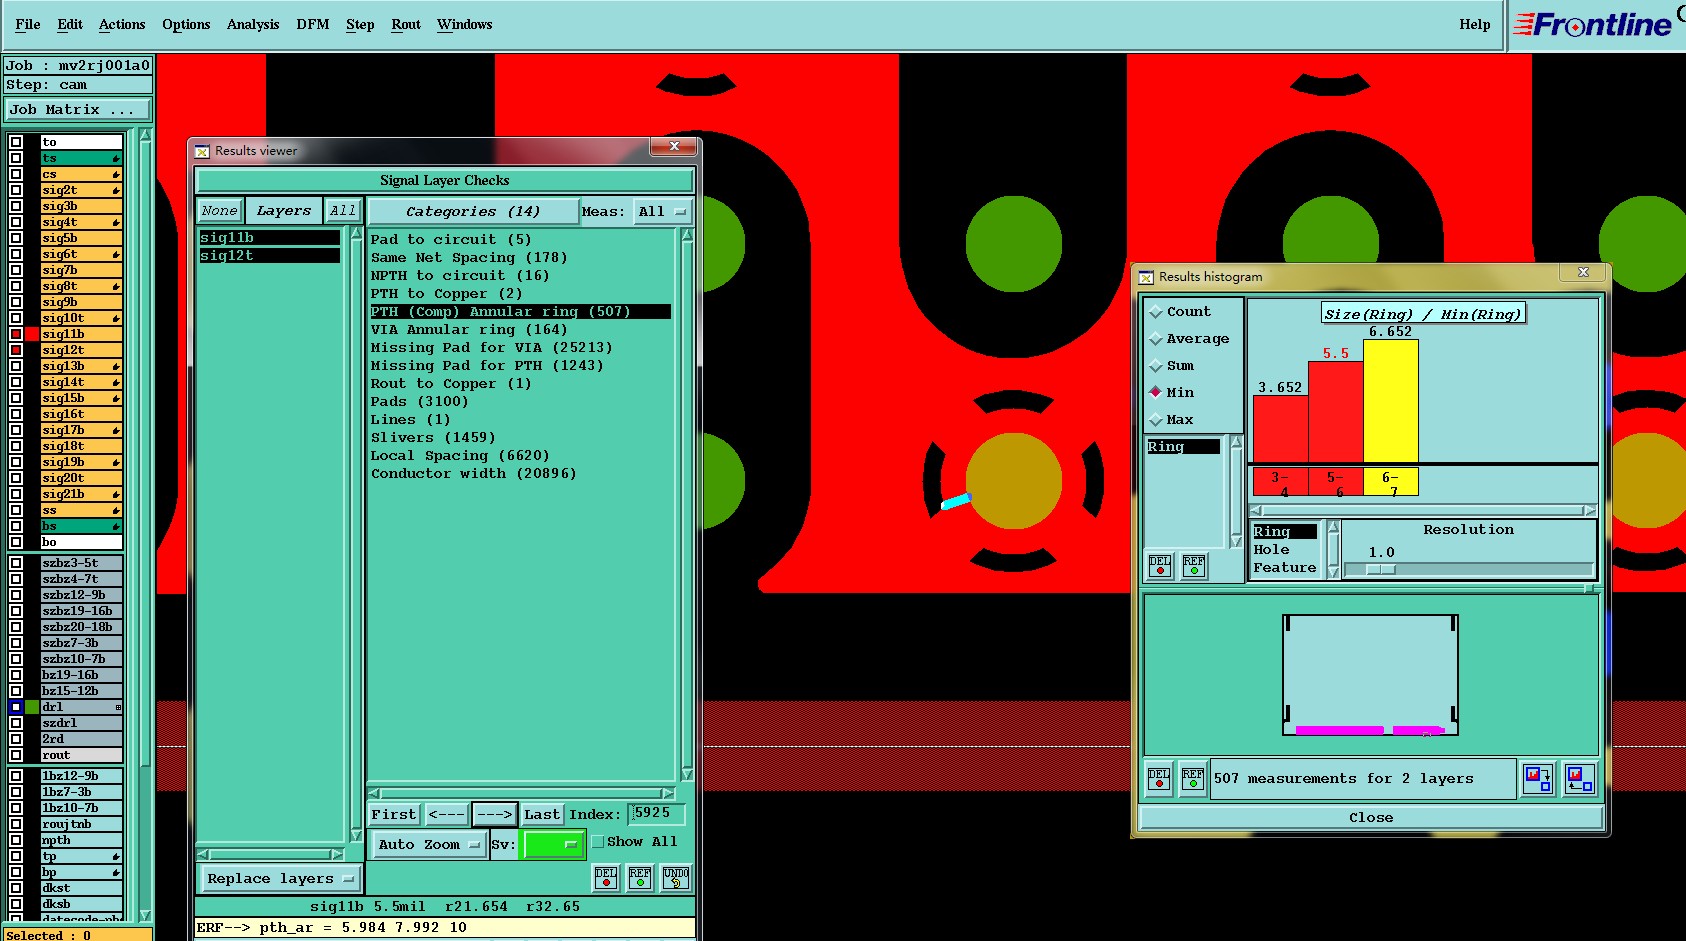
Task: Click the Index input field
Action: point(657,814)
